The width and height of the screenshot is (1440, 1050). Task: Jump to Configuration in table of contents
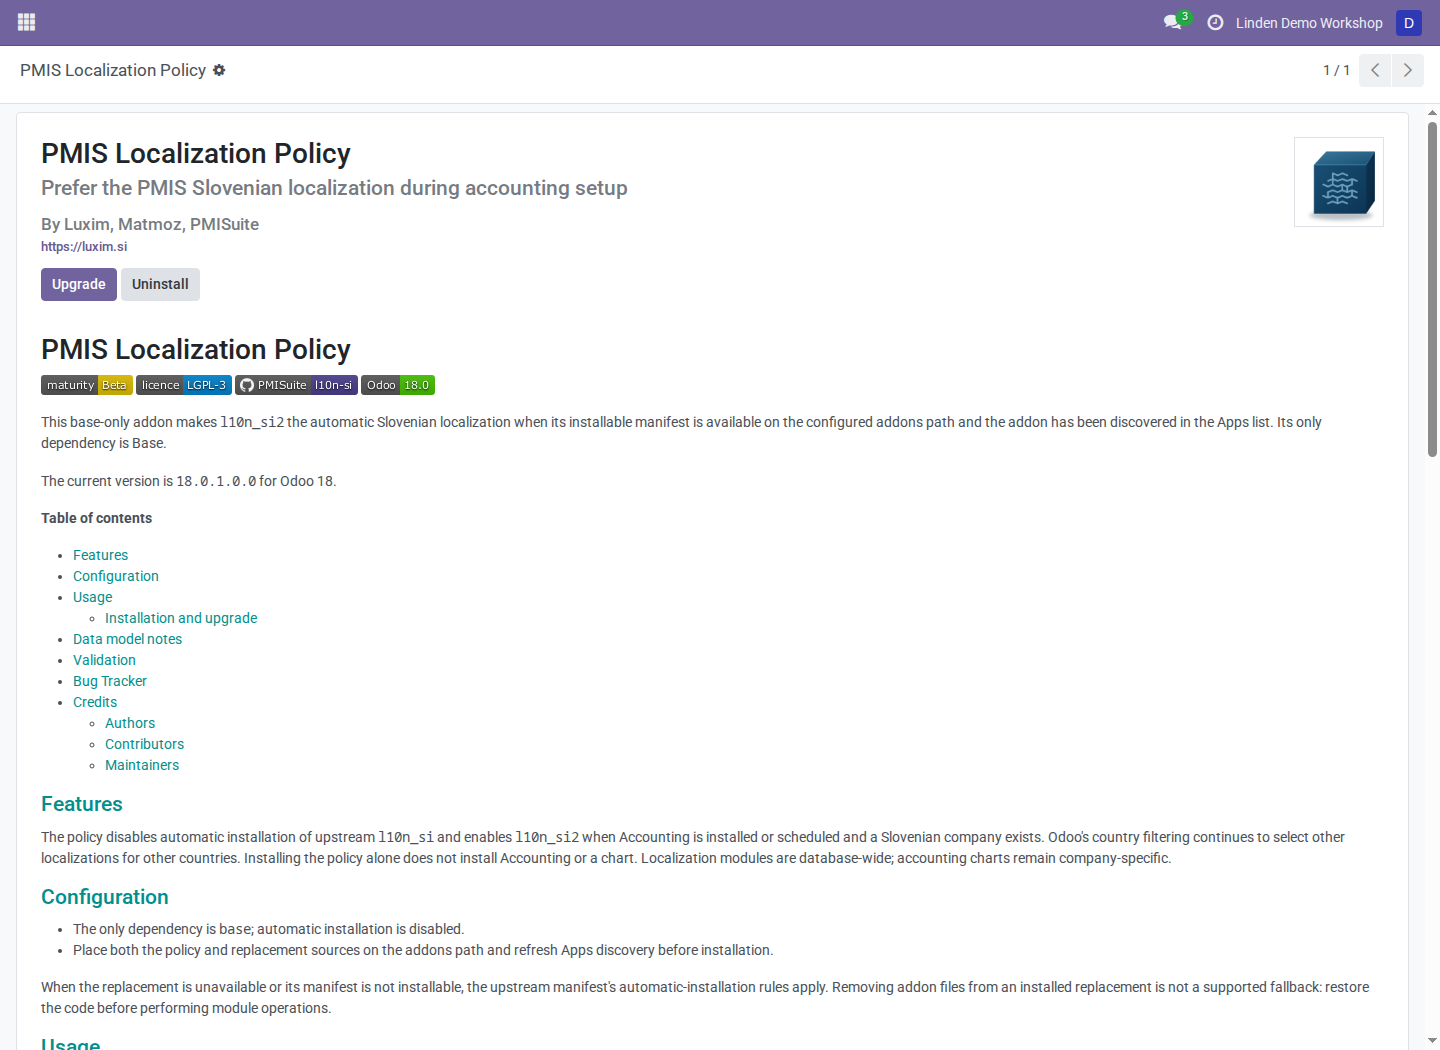[x=116, y=576]
